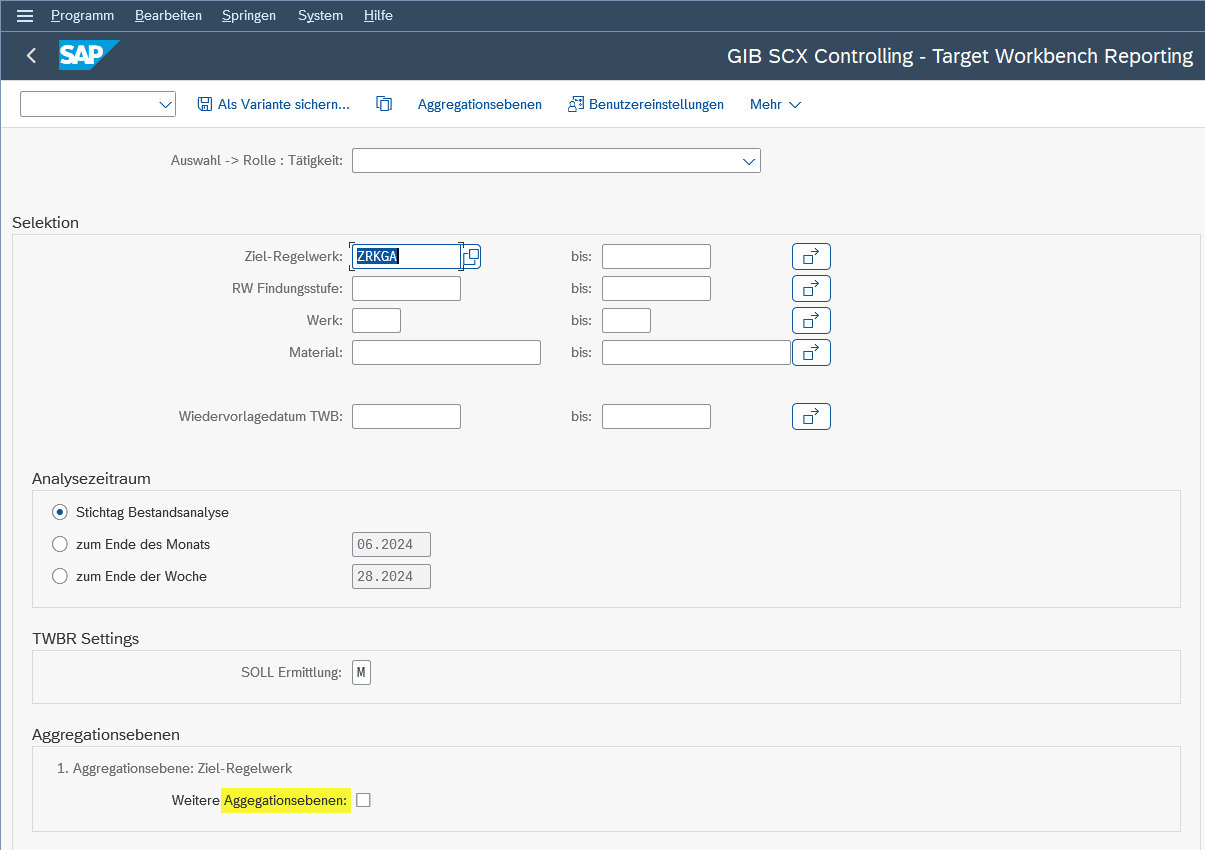The height and width of the screenshot is (850, 1205).
Task: Select Stichtag Bestandsanalyse radio button
Action: [x=60, y=512]
